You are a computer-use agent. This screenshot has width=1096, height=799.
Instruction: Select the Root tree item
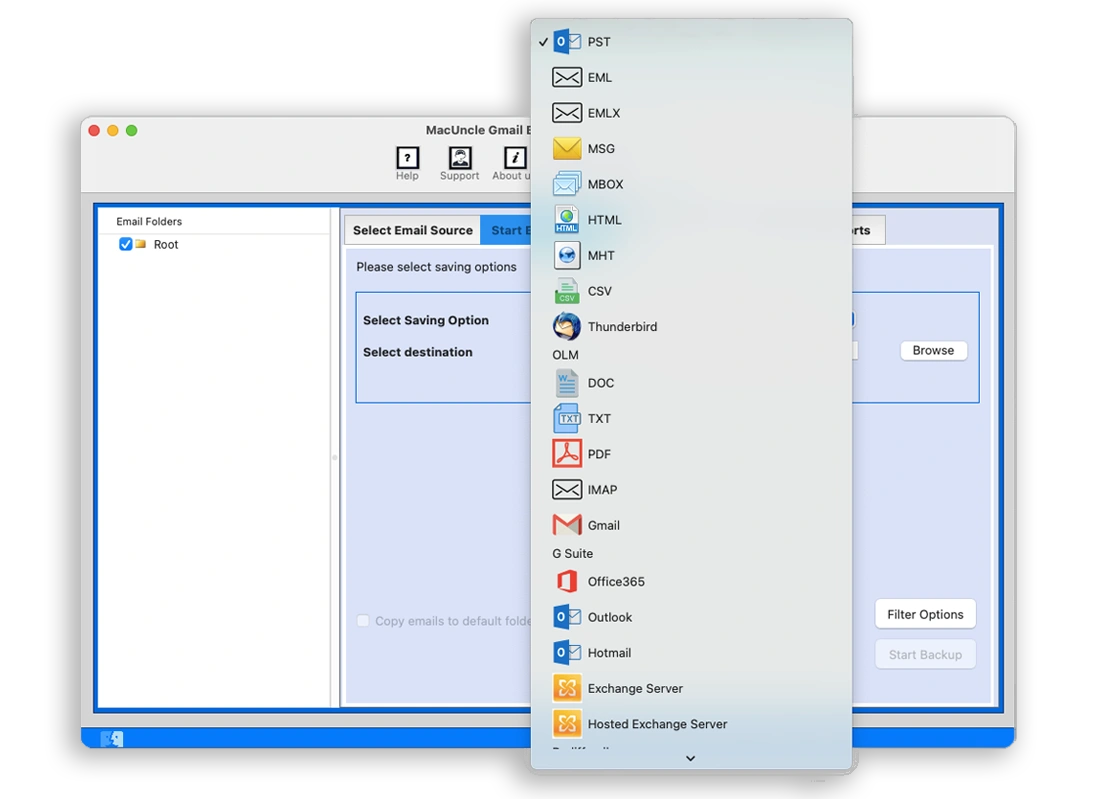tap(166, 244)
